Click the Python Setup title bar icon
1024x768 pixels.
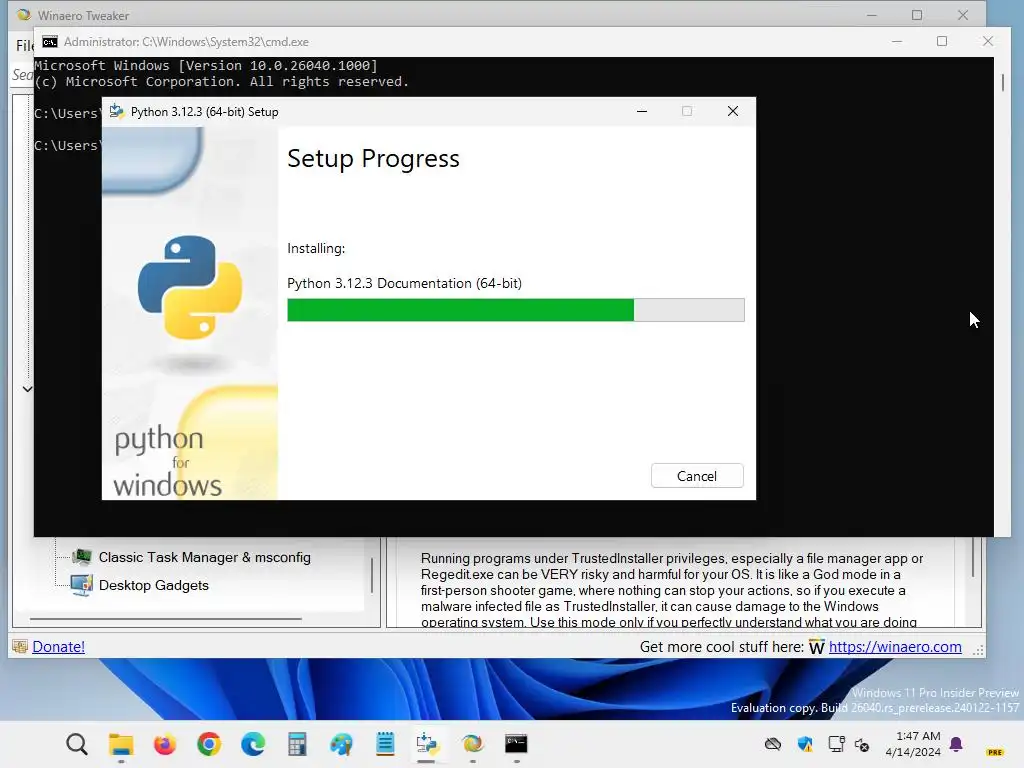tap(117, 111)
